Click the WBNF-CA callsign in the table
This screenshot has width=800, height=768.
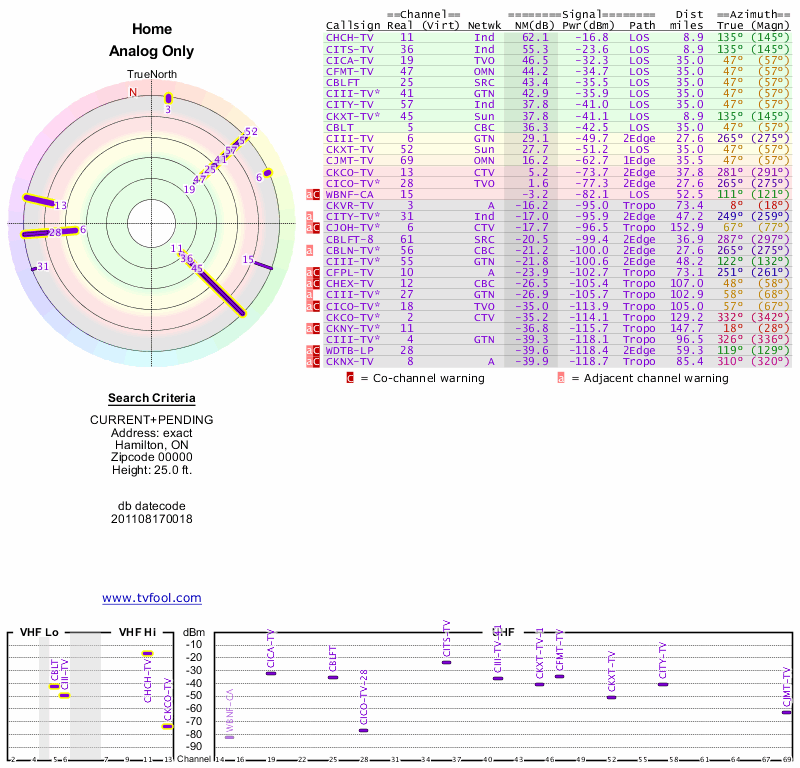[x=350, y=194]
